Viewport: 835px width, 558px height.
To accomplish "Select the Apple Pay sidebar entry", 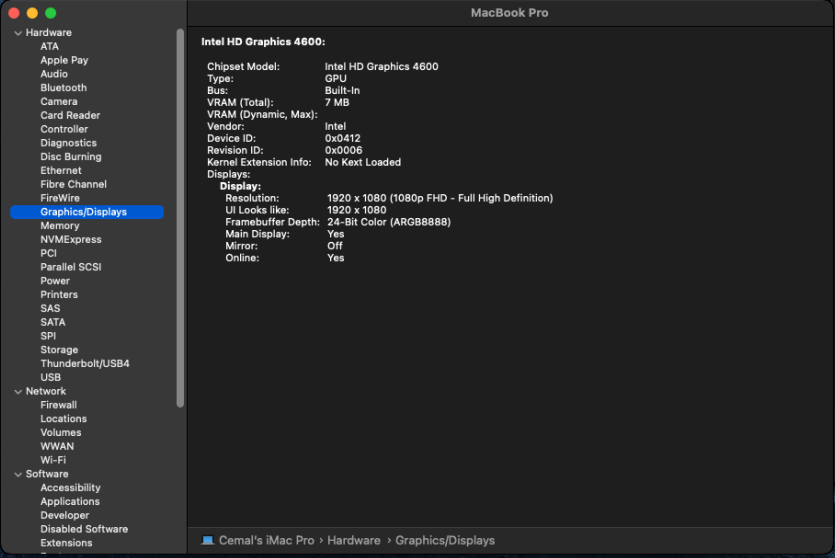I will [x=64, y=60].
